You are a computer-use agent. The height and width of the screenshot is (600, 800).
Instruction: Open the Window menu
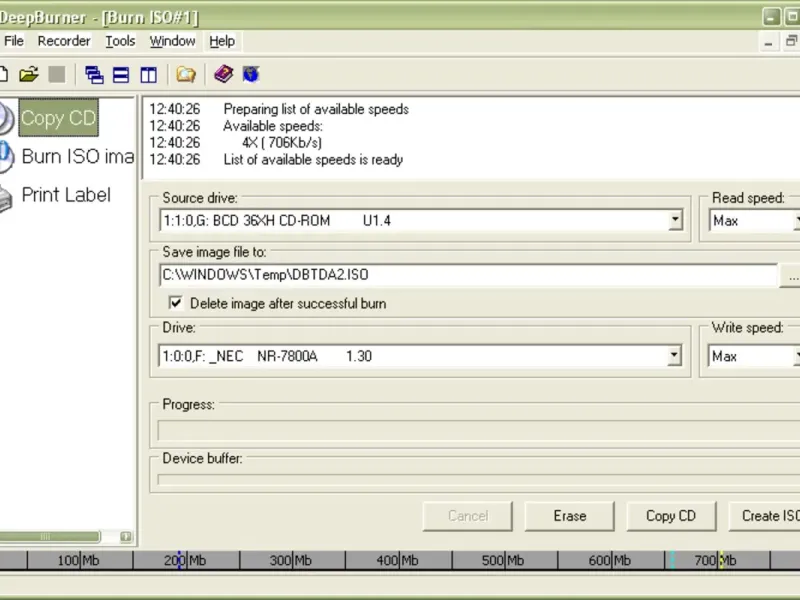tap(172, 41)
